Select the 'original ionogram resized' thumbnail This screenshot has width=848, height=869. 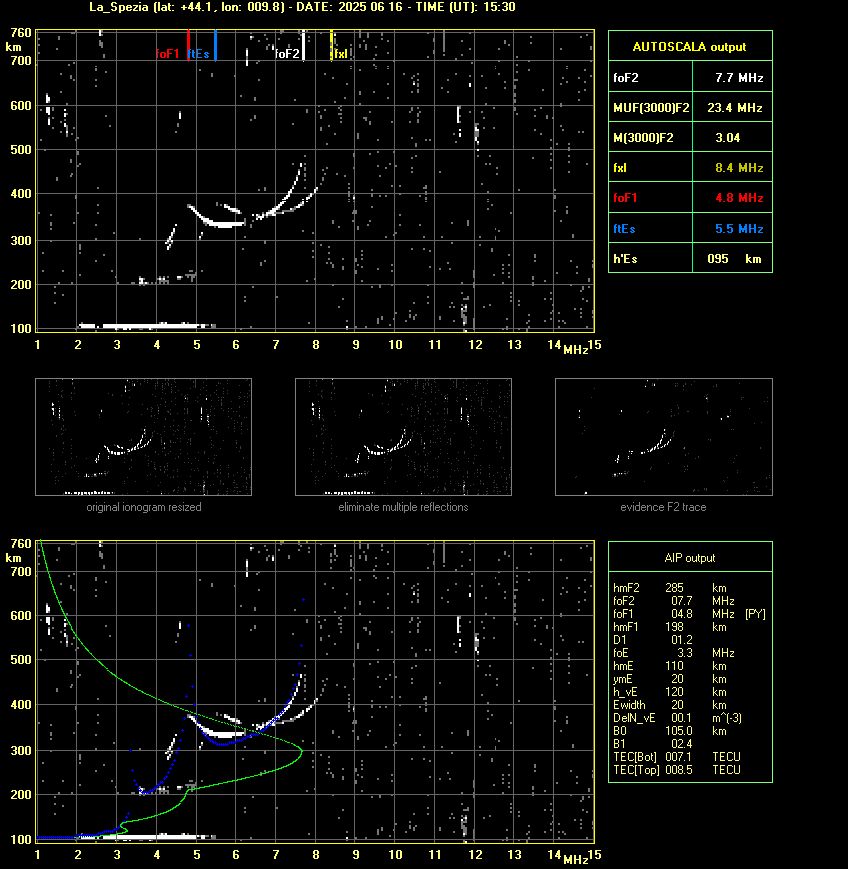144,437
